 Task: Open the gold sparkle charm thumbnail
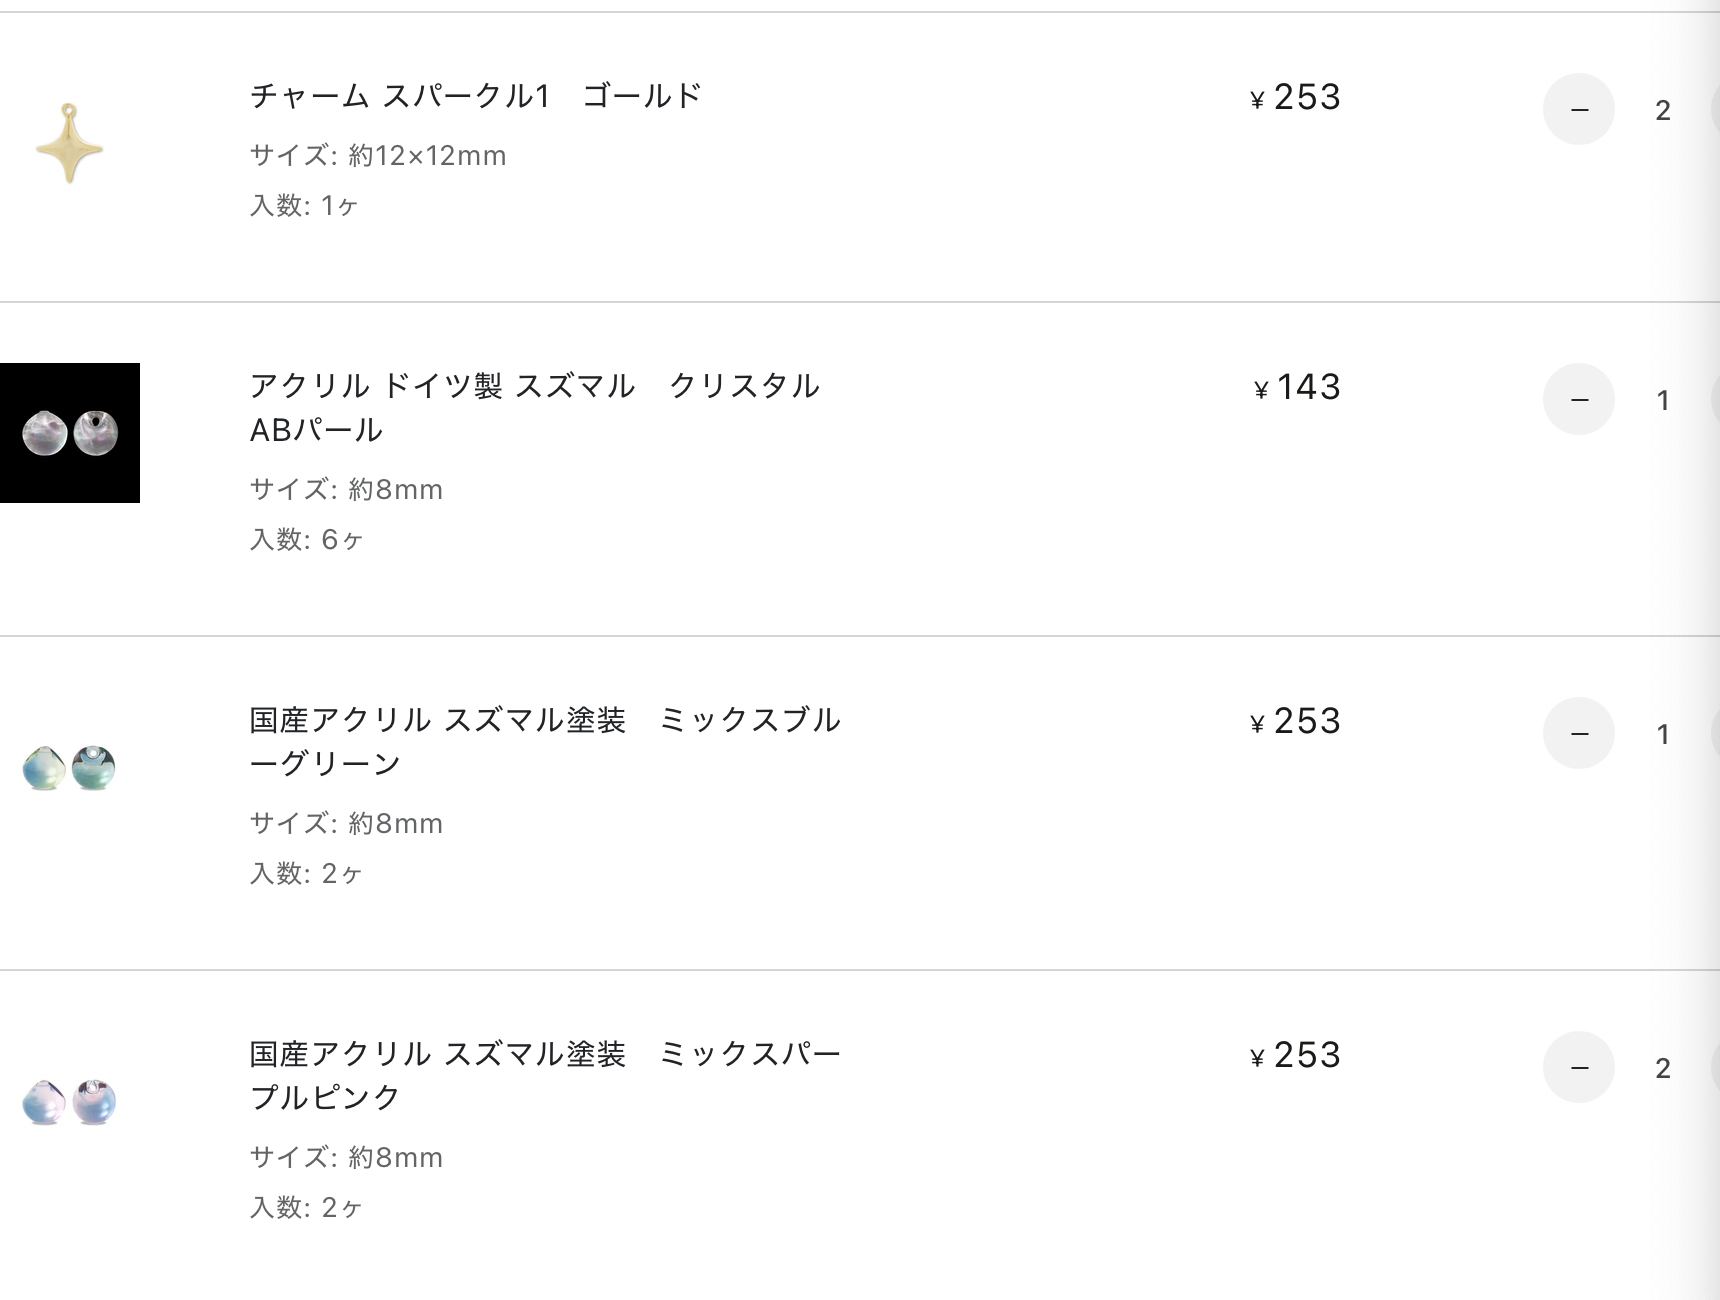(69, 143)
